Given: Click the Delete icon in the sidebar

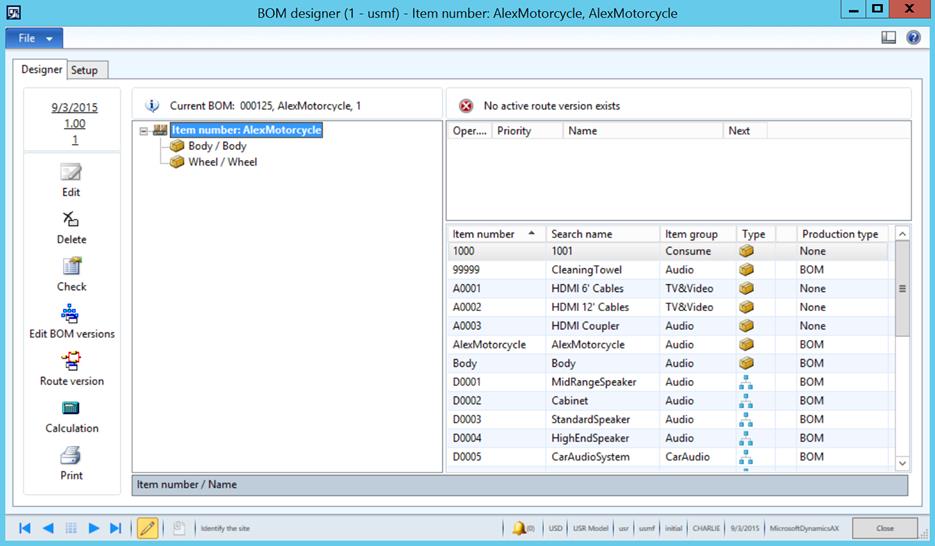Looking at the screenshot, I should tap(70, 219).
